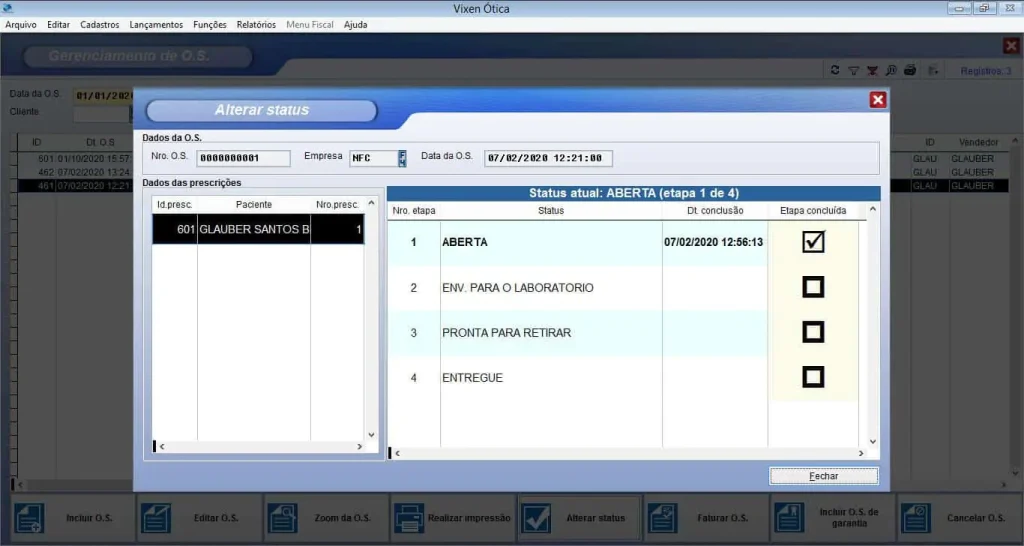Click the printer icon in the top toolbar
1024x546 pixels.
pyautogui.click(x=910, y=70)
